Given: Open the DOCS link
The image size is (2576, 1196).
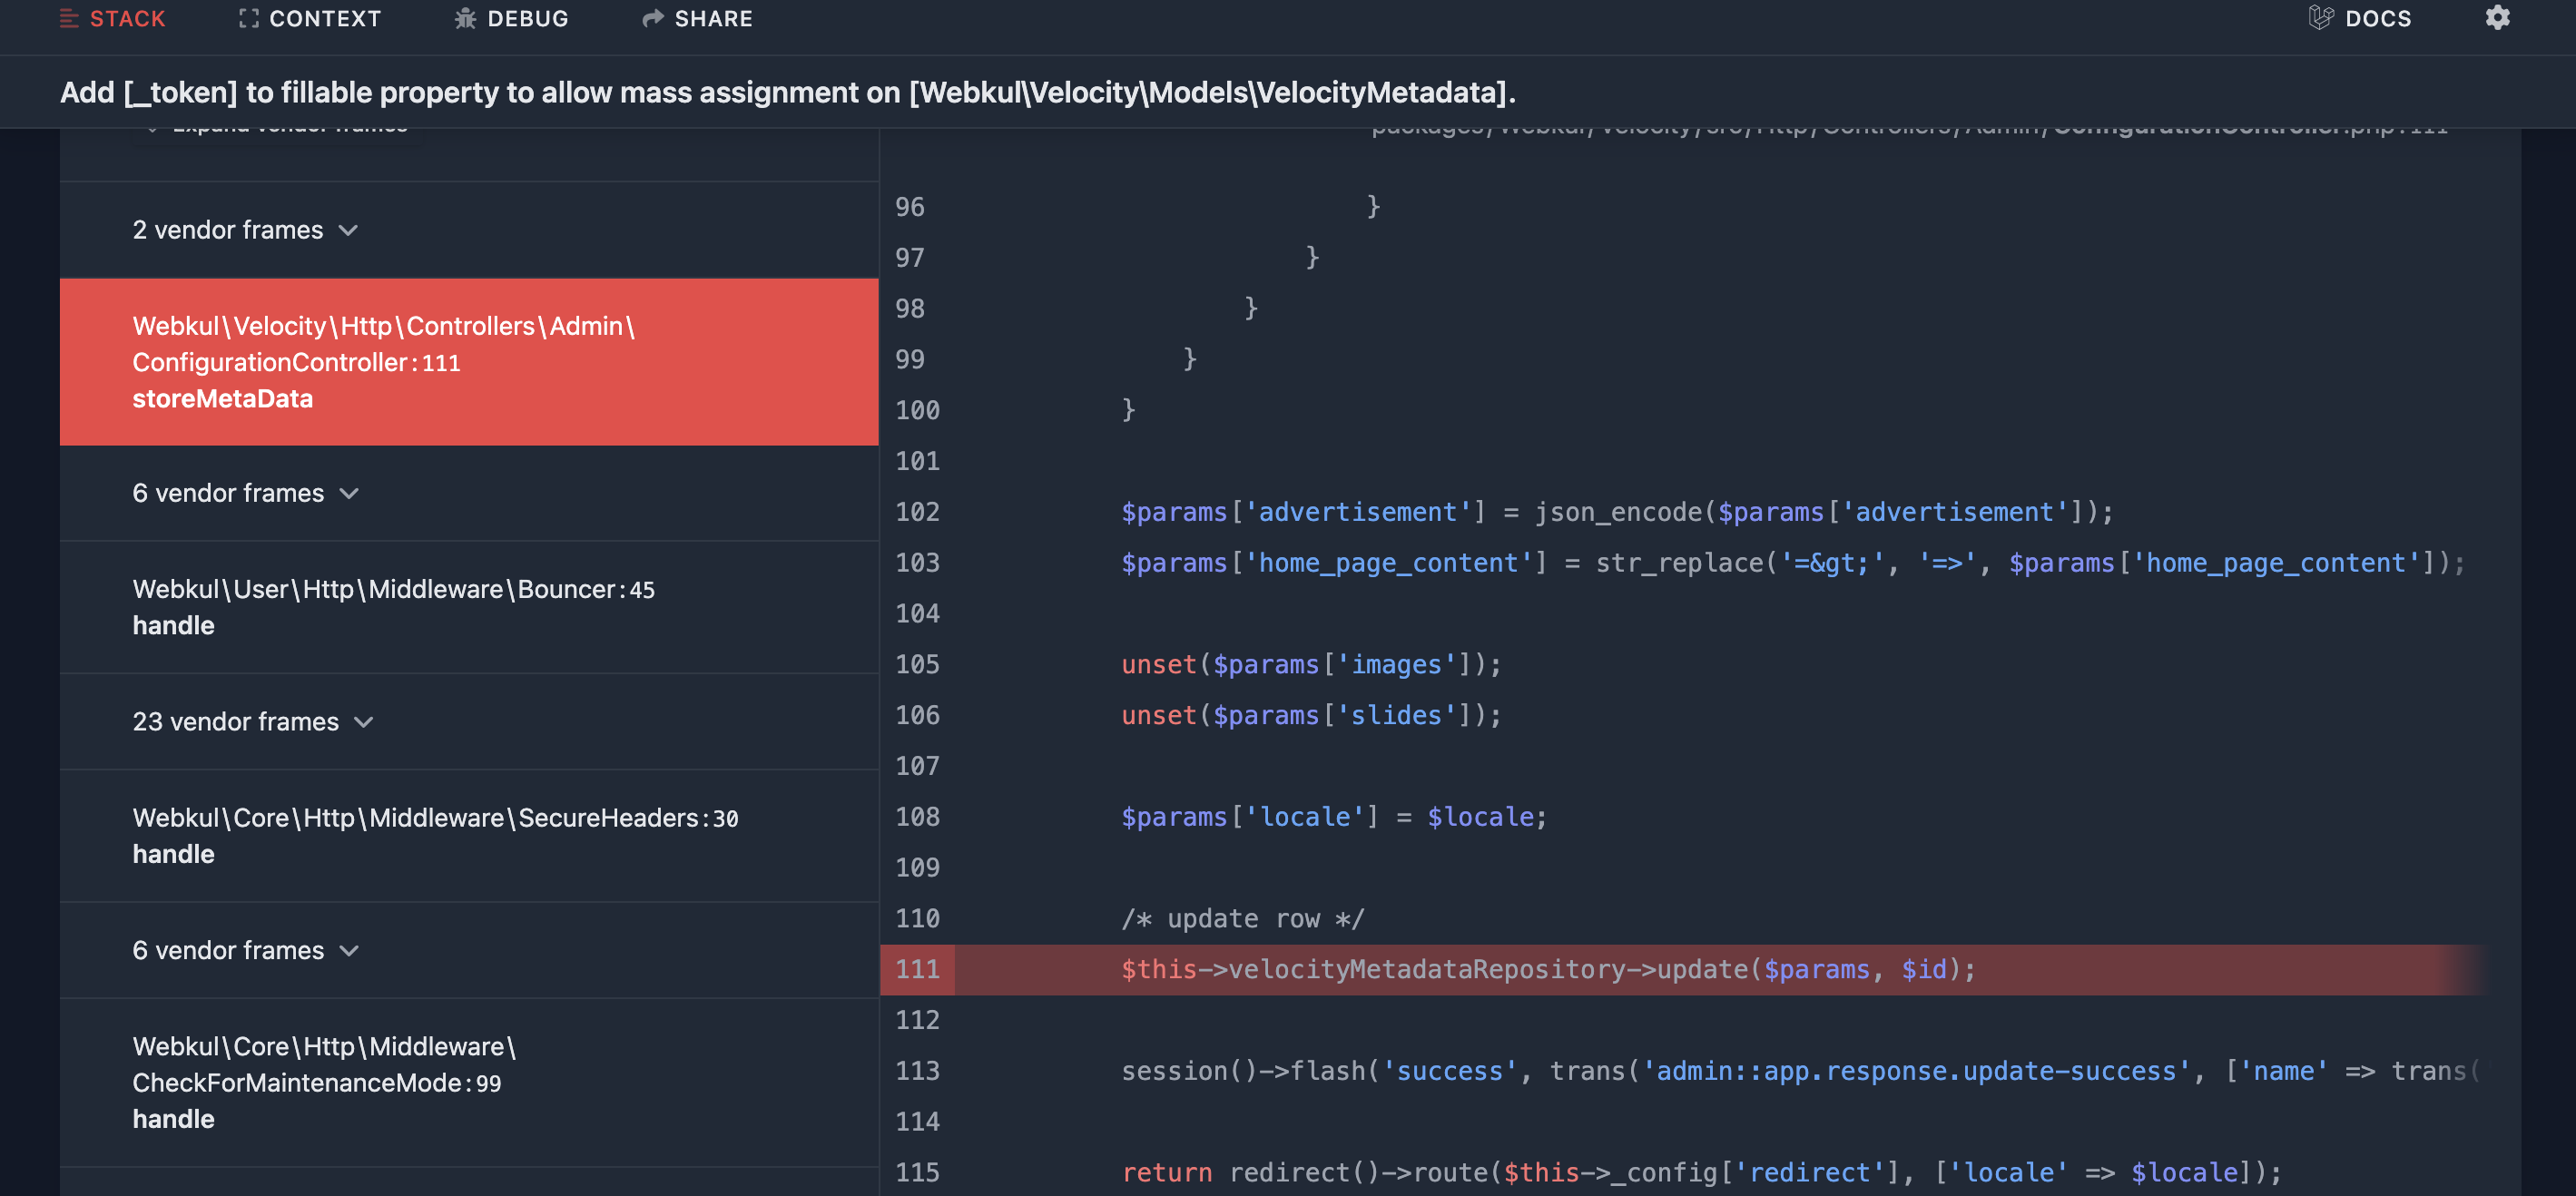Looking at the screenshot, I should point(2360,19).
